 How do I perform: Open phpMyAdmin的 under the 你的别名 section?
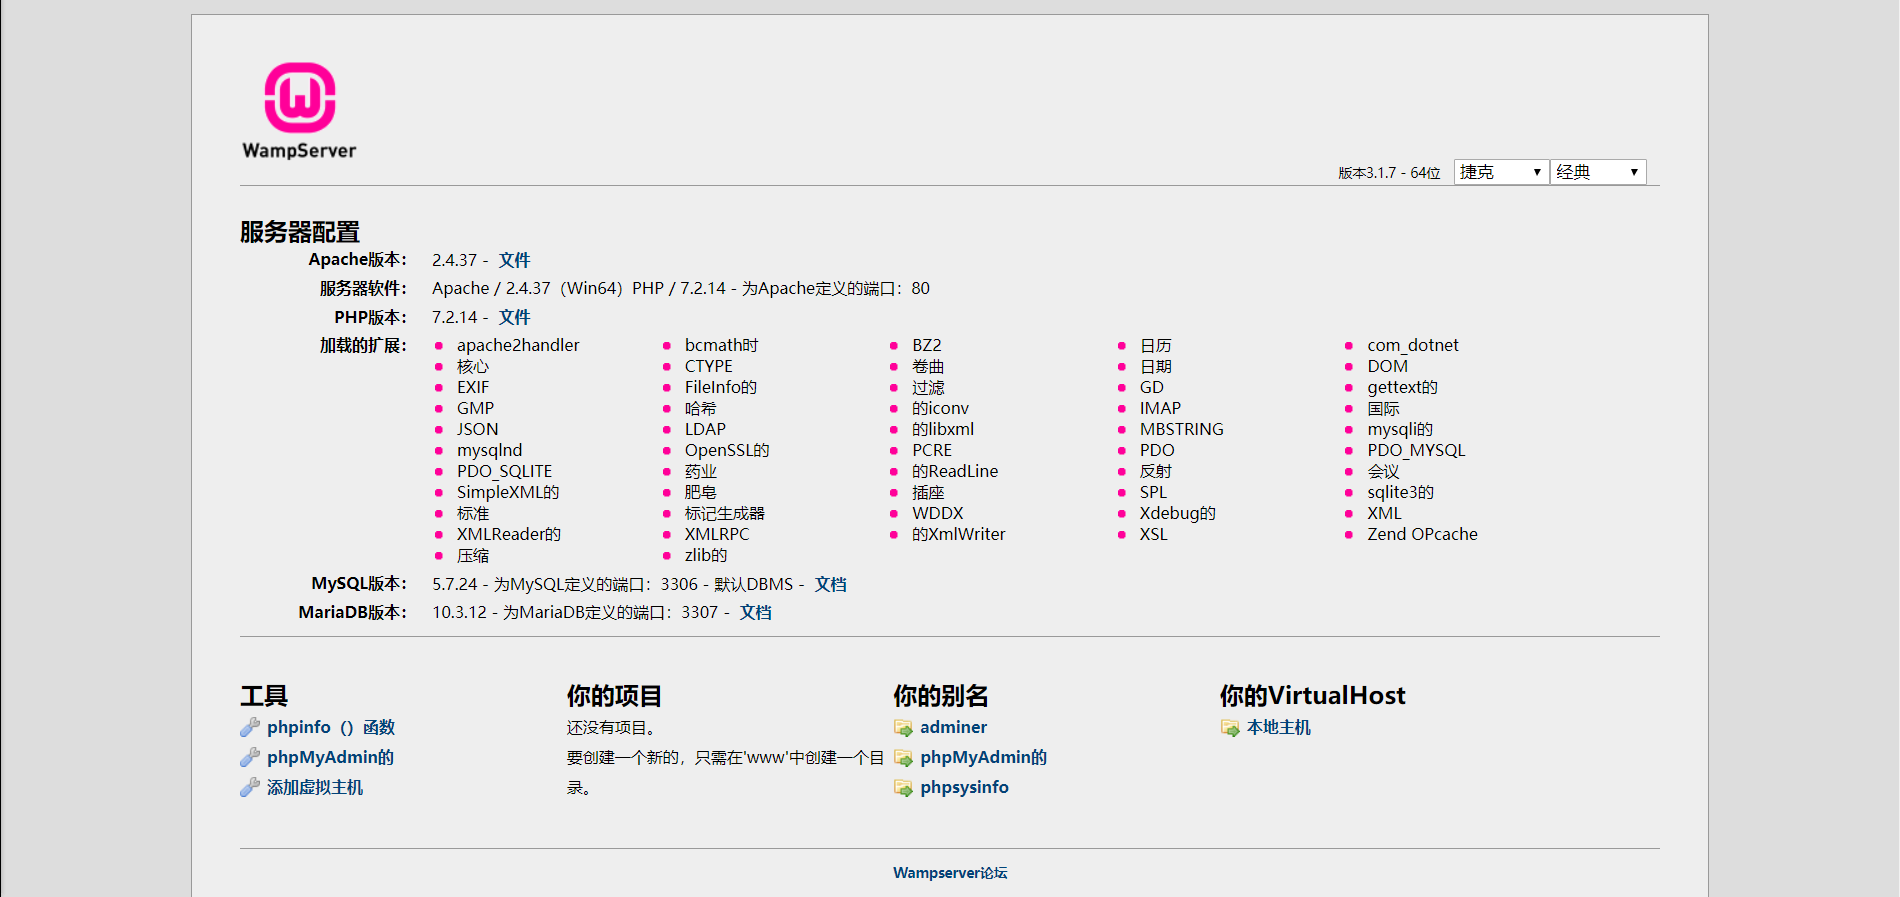(983, 757)
